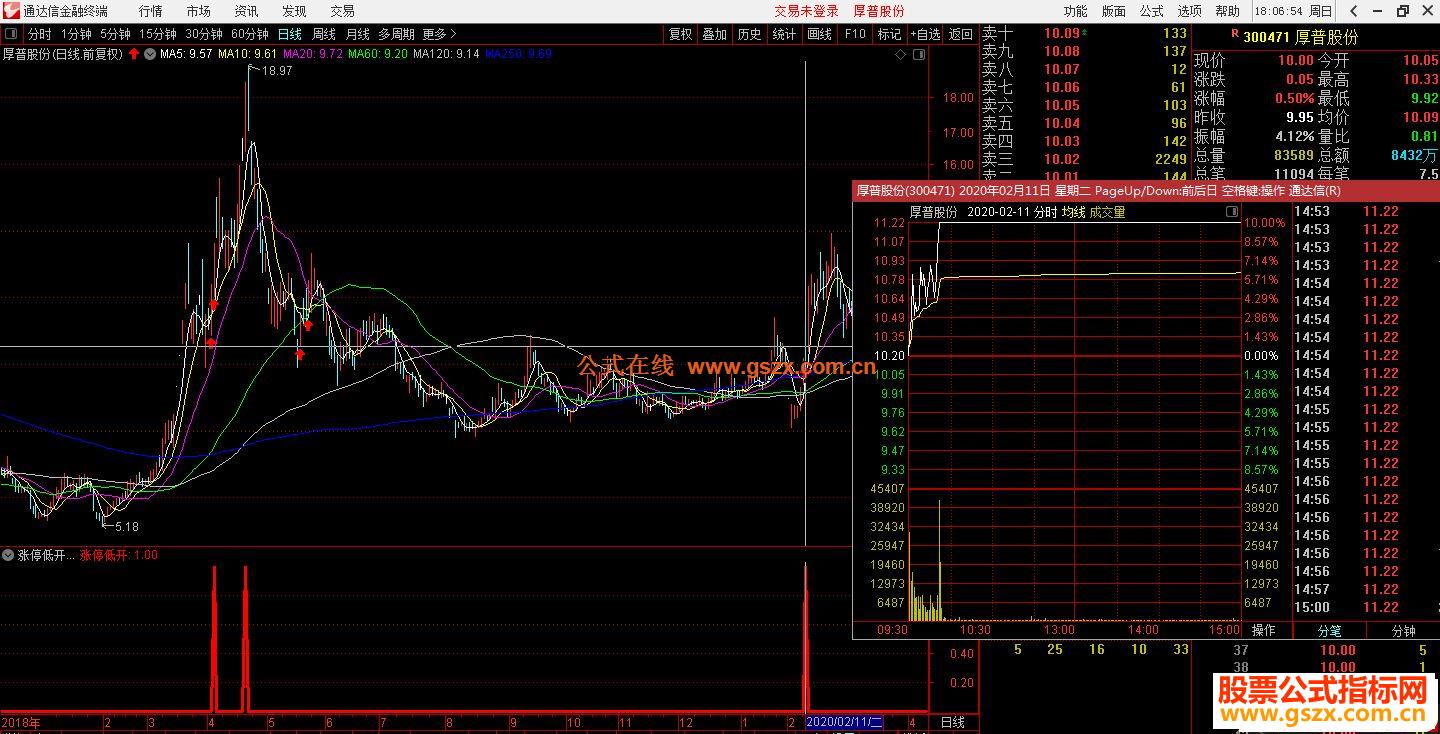The height and width of the screenshot is (734, 1440).
Task: Click the 操作 button in intraday popup
Action: click(1264, 630)
